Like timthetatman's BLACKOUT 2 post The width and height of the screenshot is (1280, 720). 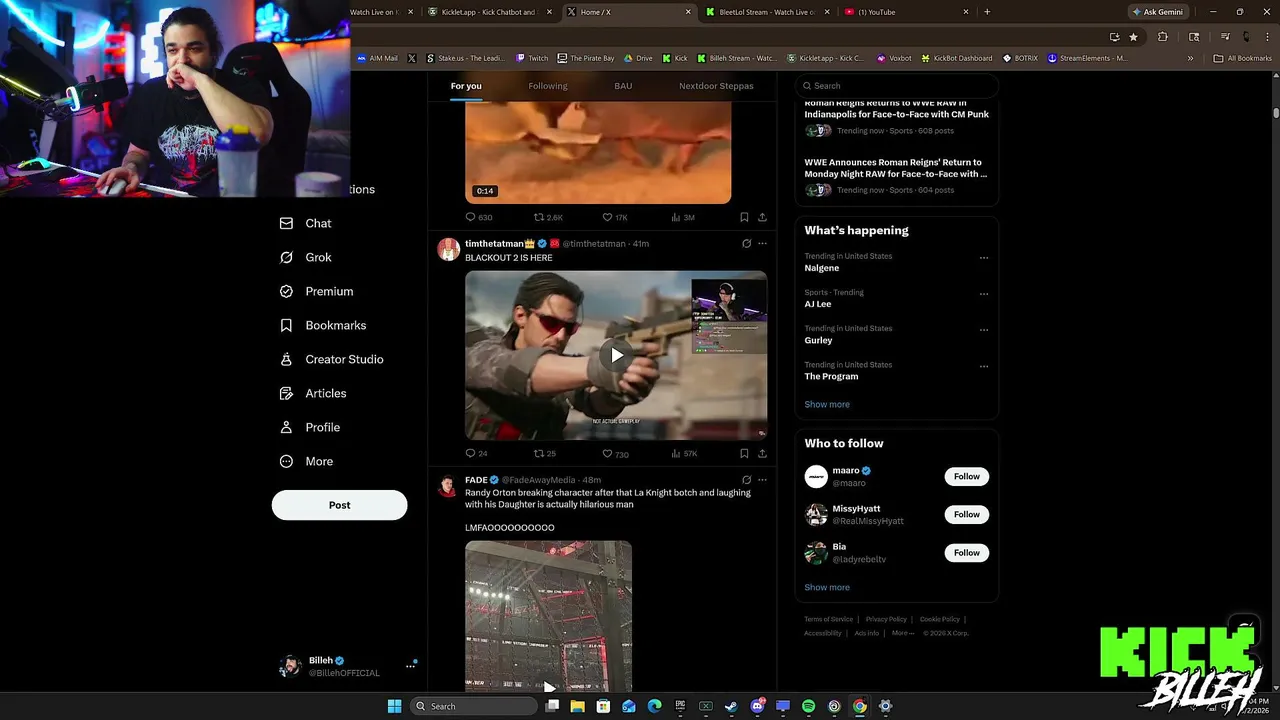pyautogui.click(x=615, y=453)
